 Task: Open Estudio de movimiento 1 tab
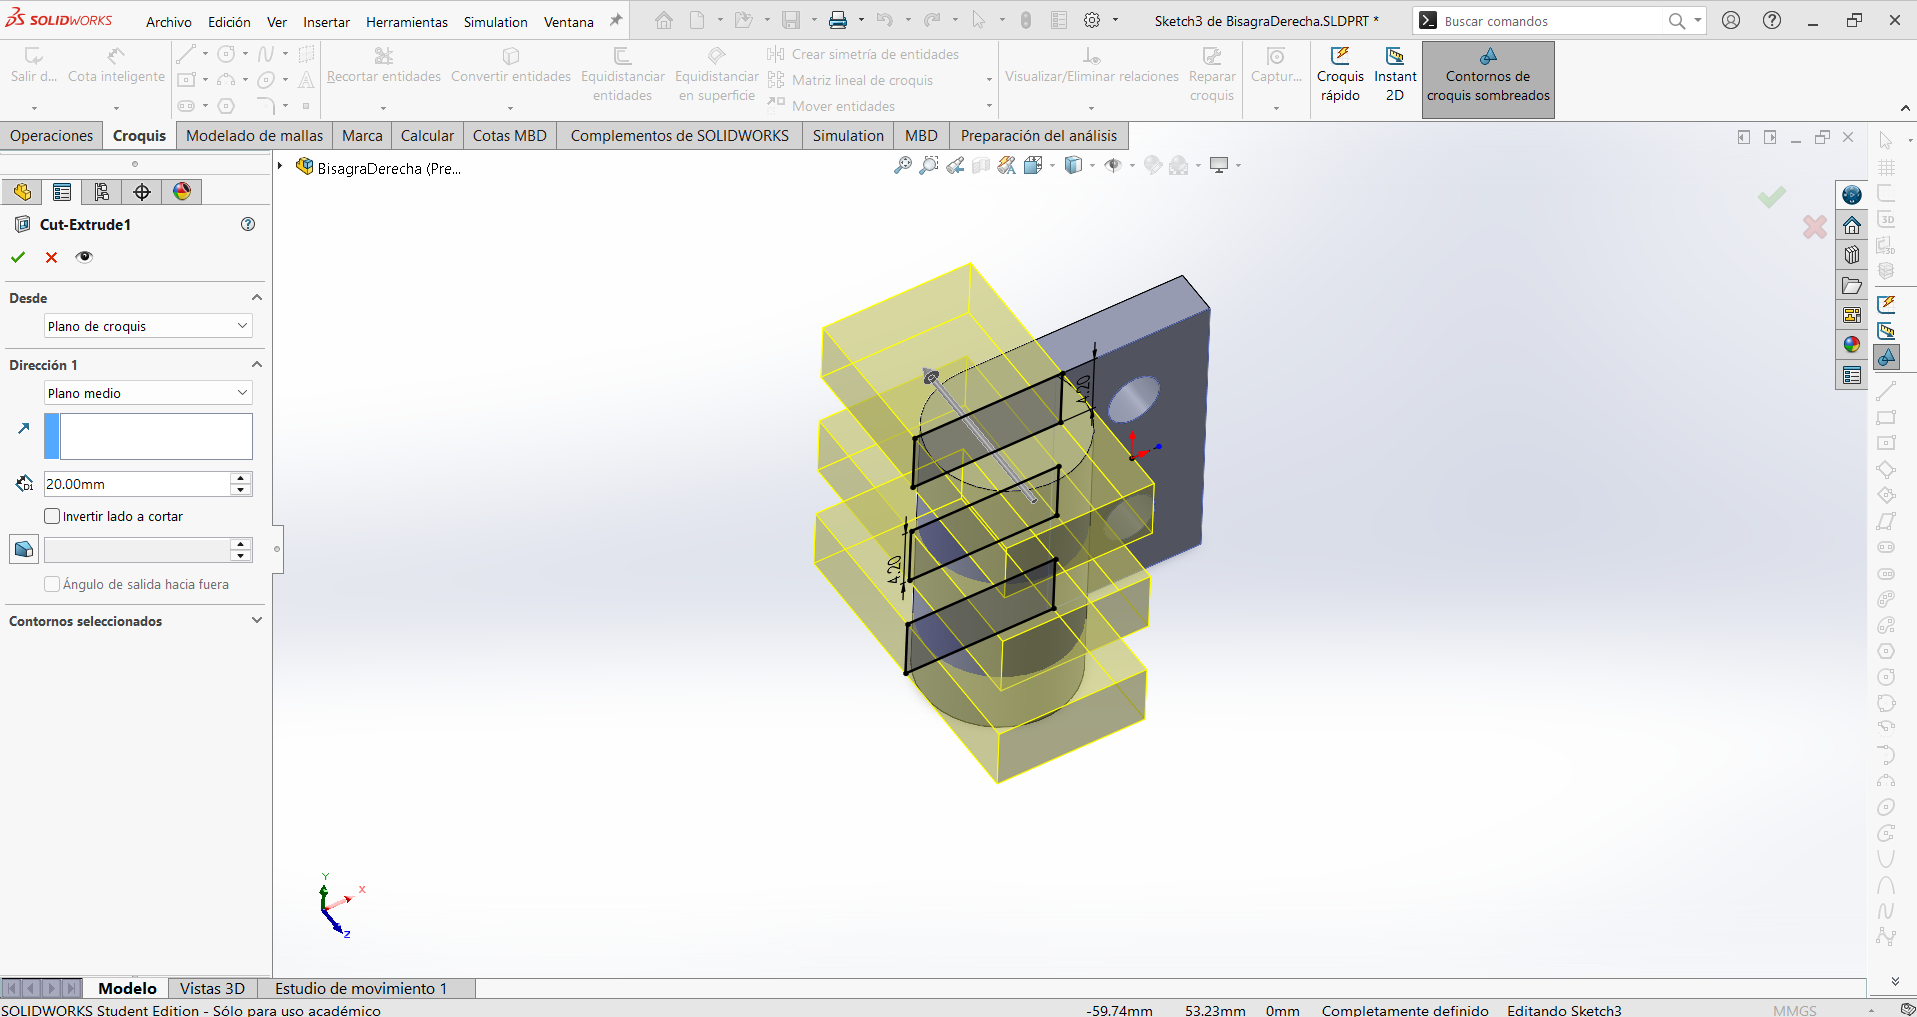pyautogui.click(x=361, y=988)
